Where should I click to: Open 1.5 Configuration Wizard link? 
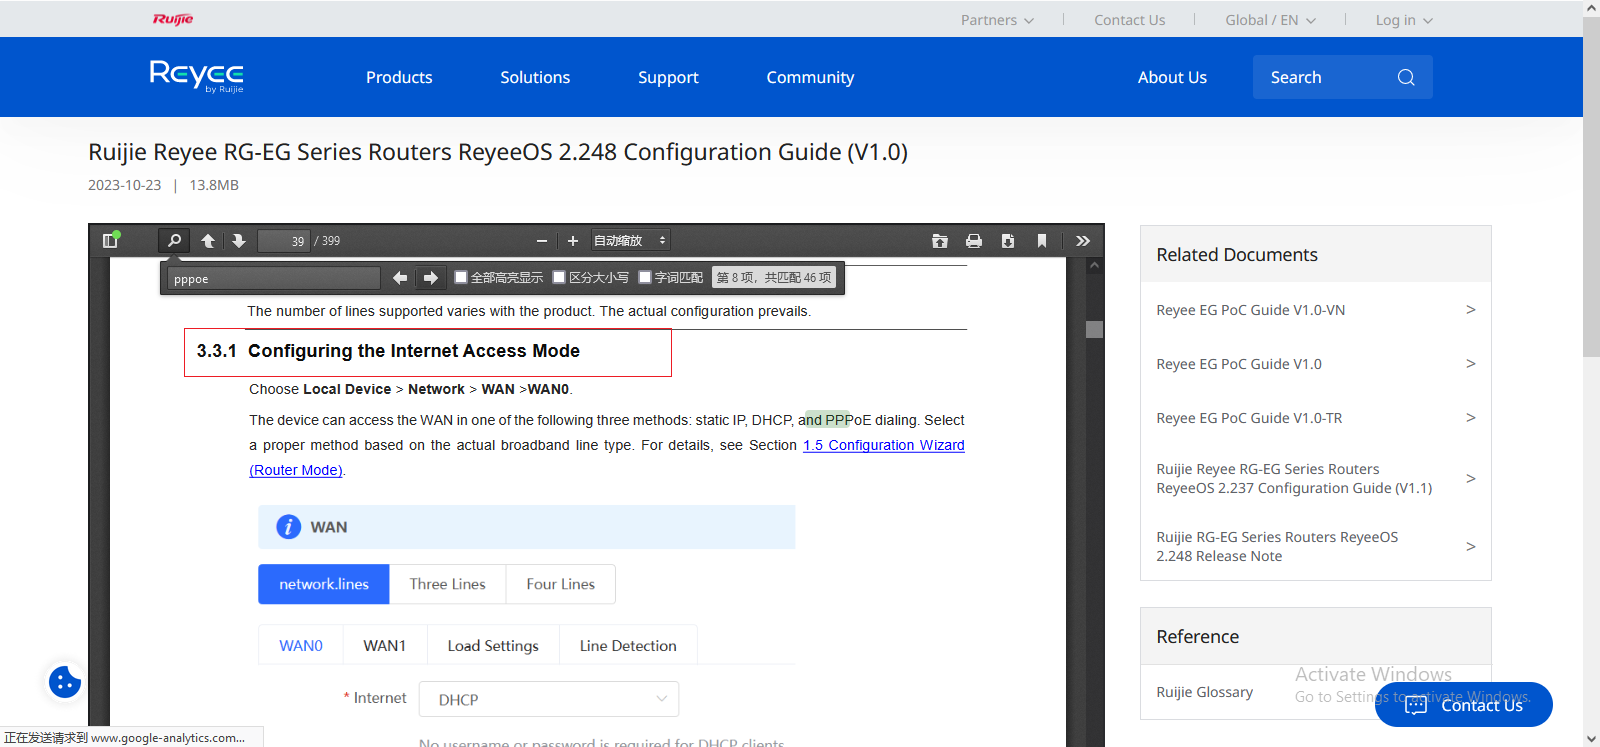[884, 445]
